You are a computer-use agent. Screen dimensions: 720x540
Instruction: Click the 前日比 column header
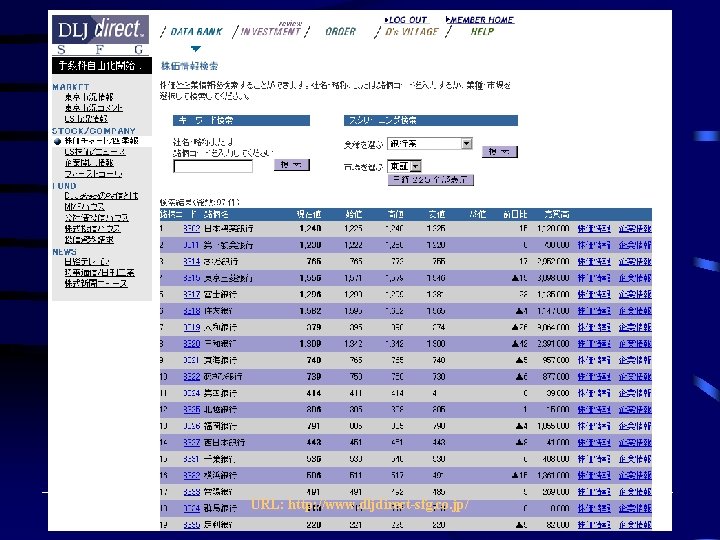click(515, 214)
